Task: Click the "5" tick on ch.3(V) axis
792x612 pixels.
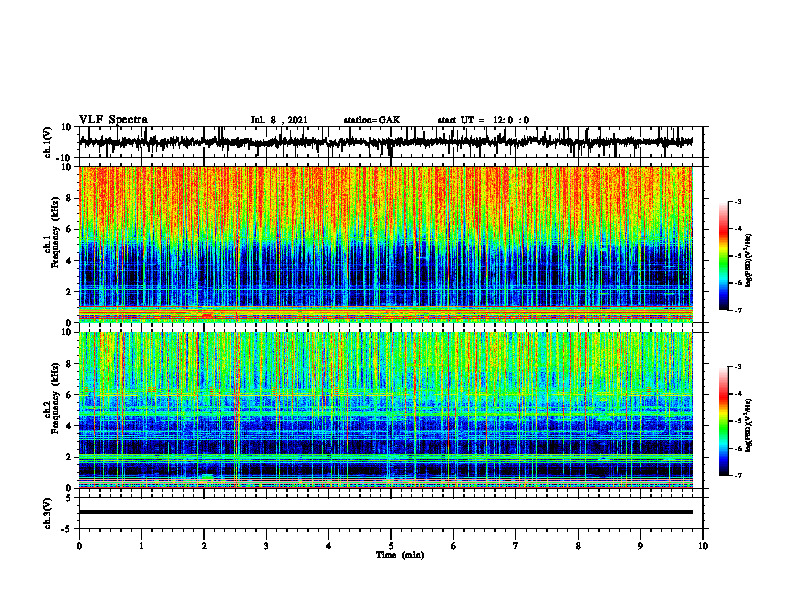Action: 70,498
